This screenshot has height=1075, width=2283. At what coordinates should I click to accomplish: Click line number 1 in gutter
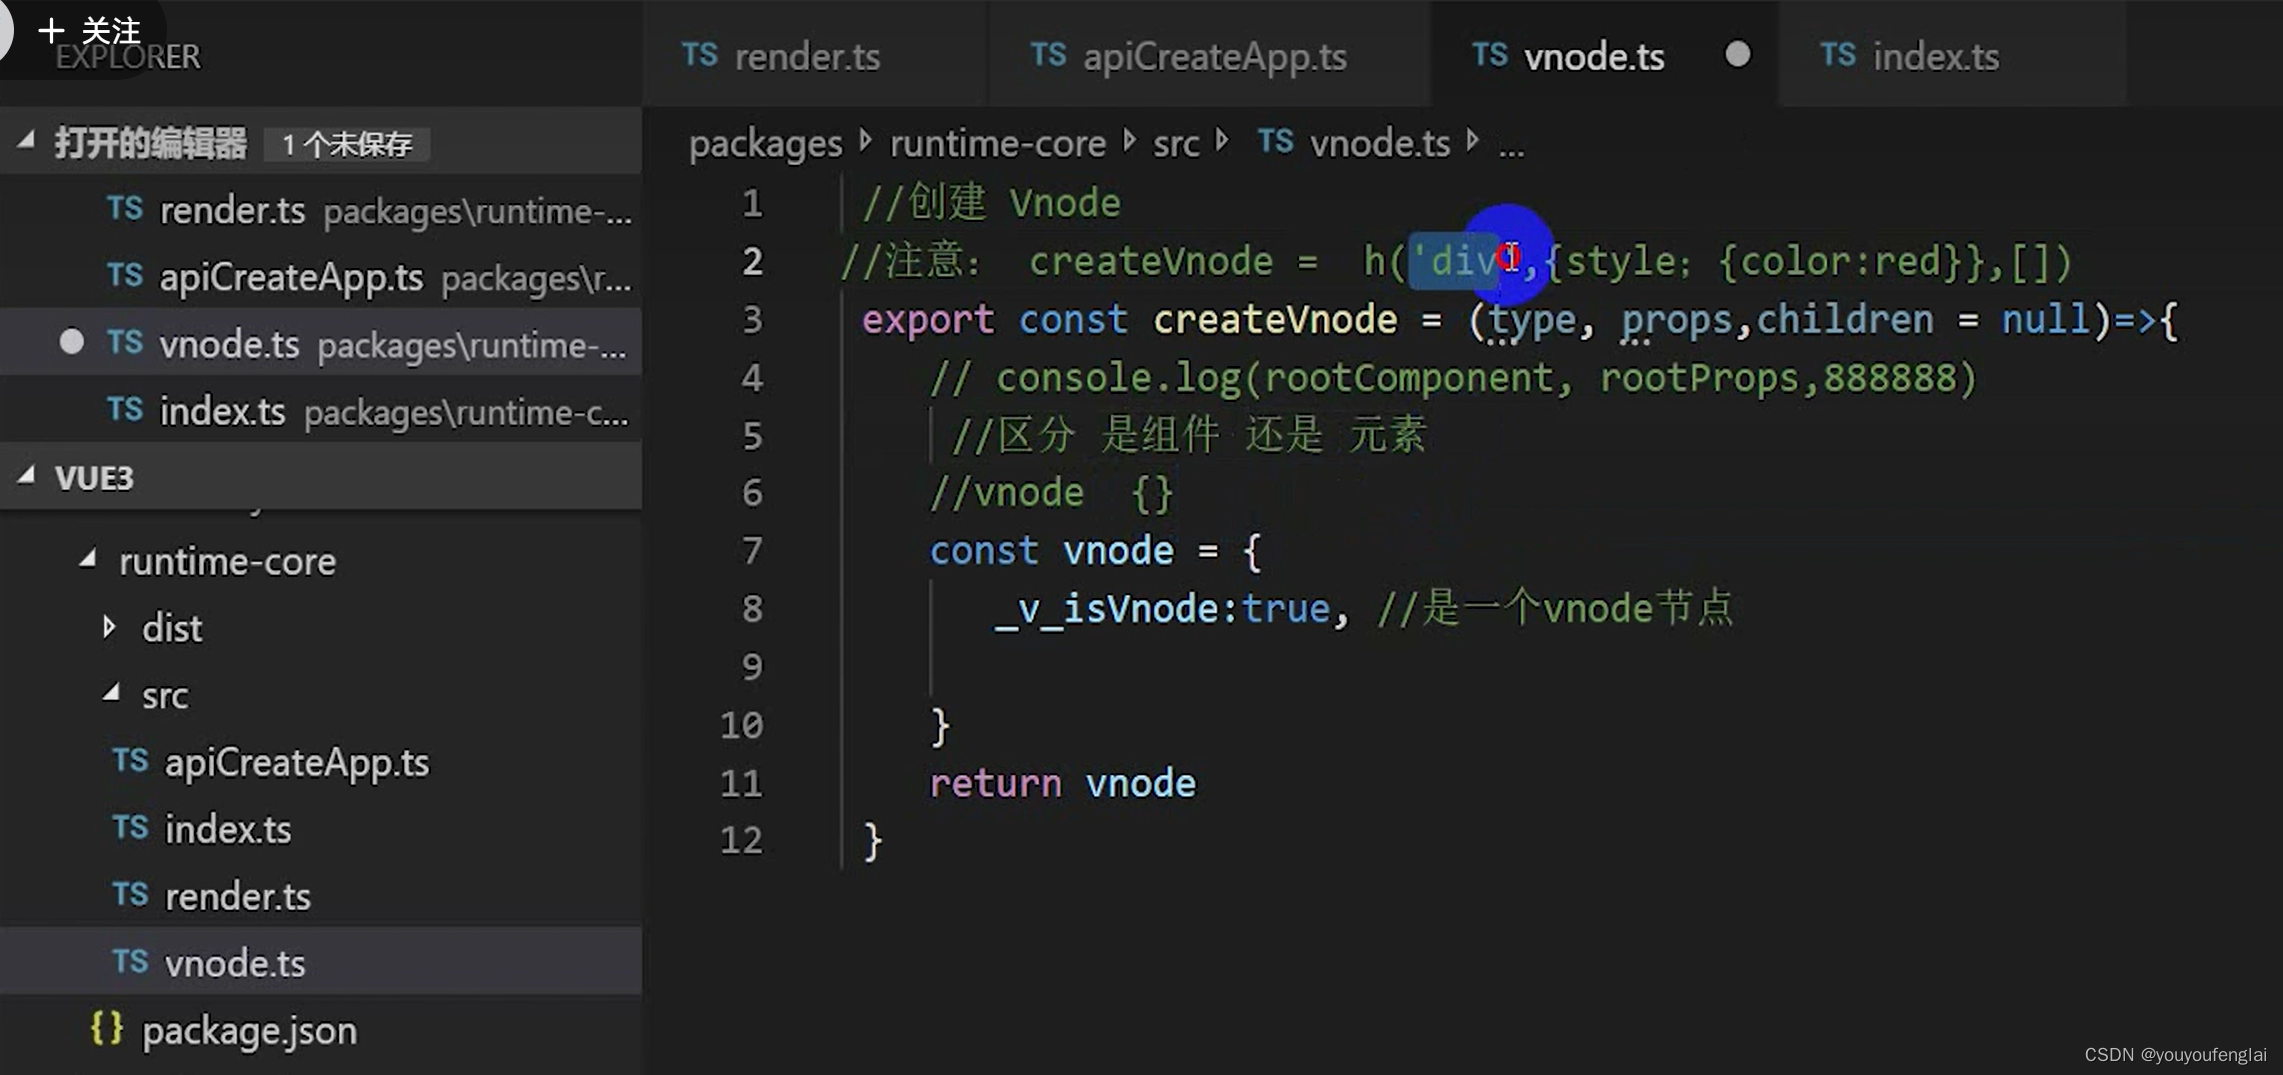(x=752, y=203)
